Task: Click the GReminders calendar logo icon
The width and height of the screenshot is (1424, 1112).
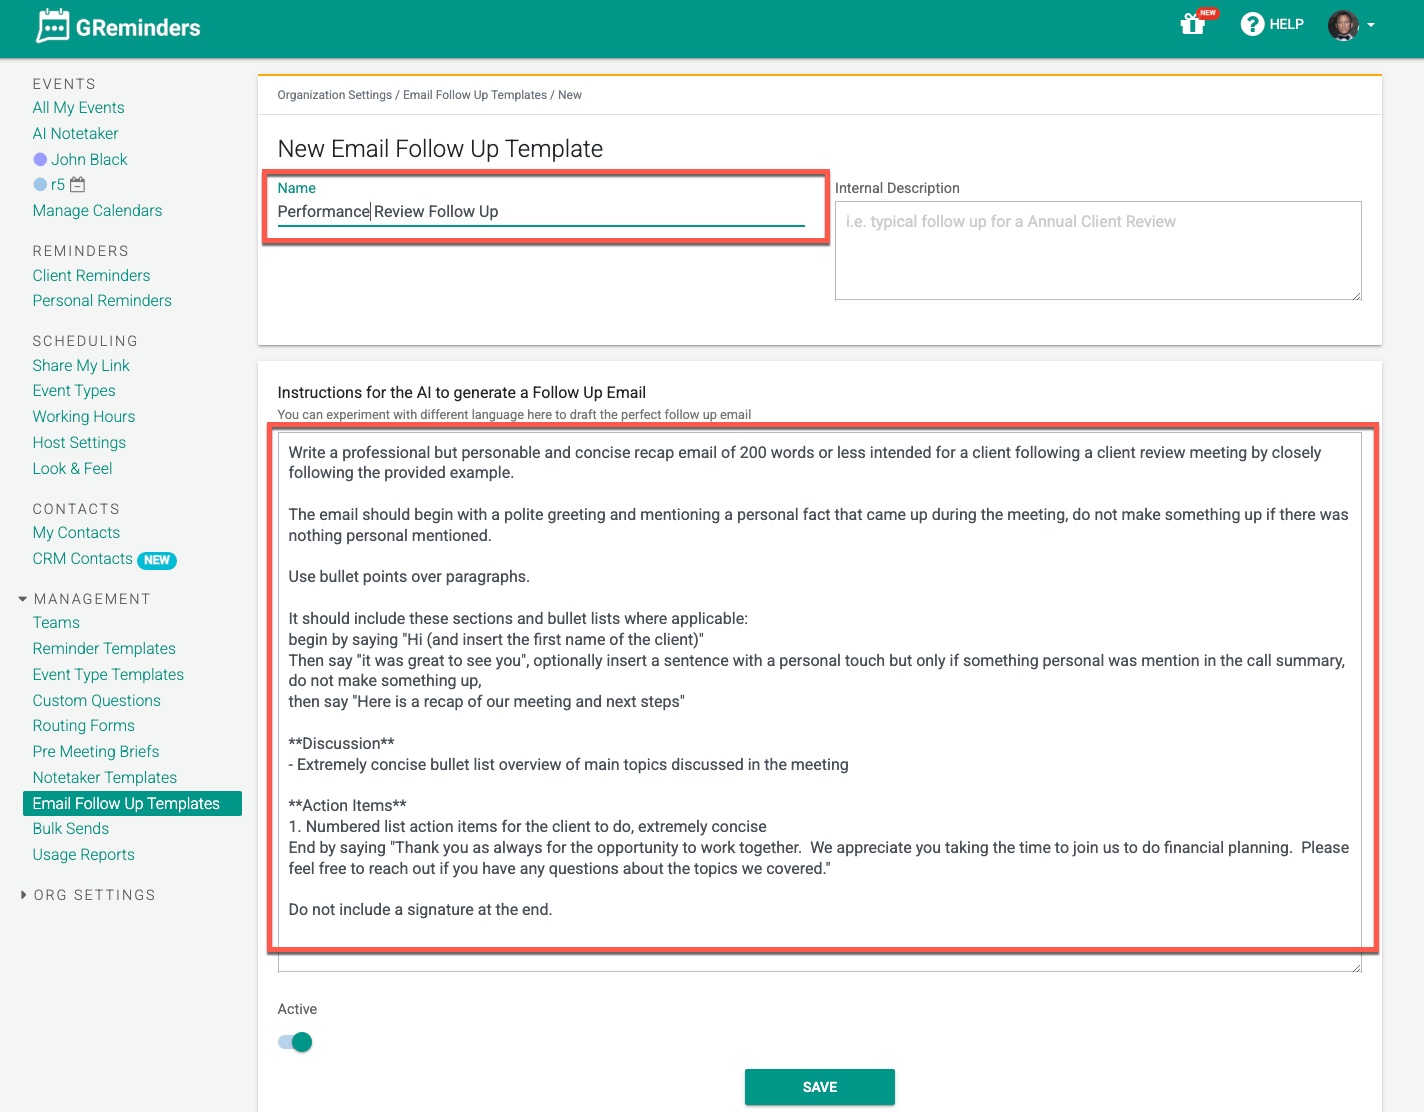Action: [x=53, y=25]
